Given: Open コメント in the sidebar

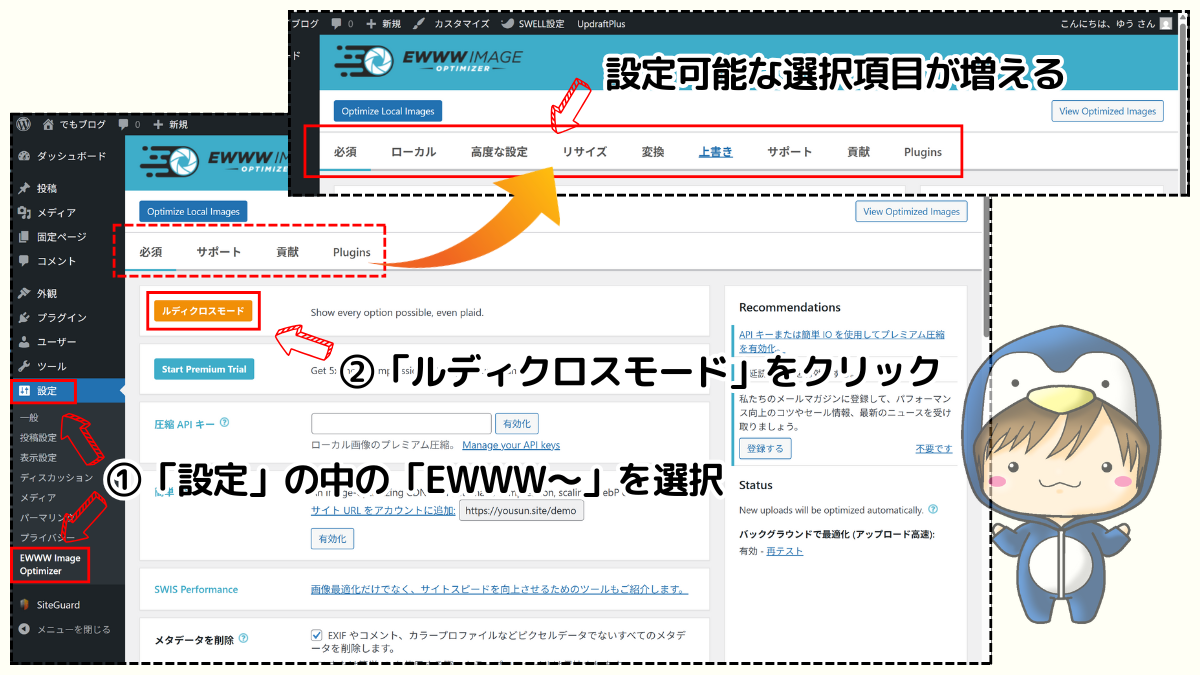Looking at the screenshot, I should (x=47, y=261).
